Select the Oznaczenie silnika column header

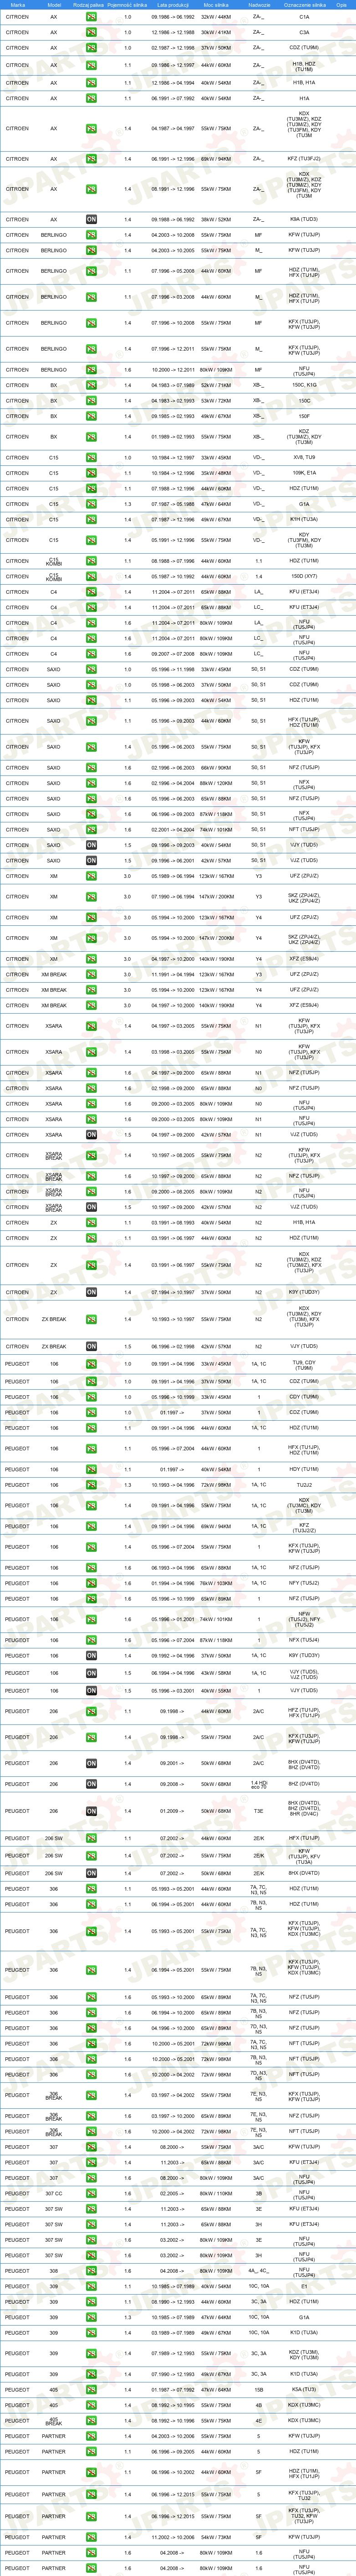305,5
